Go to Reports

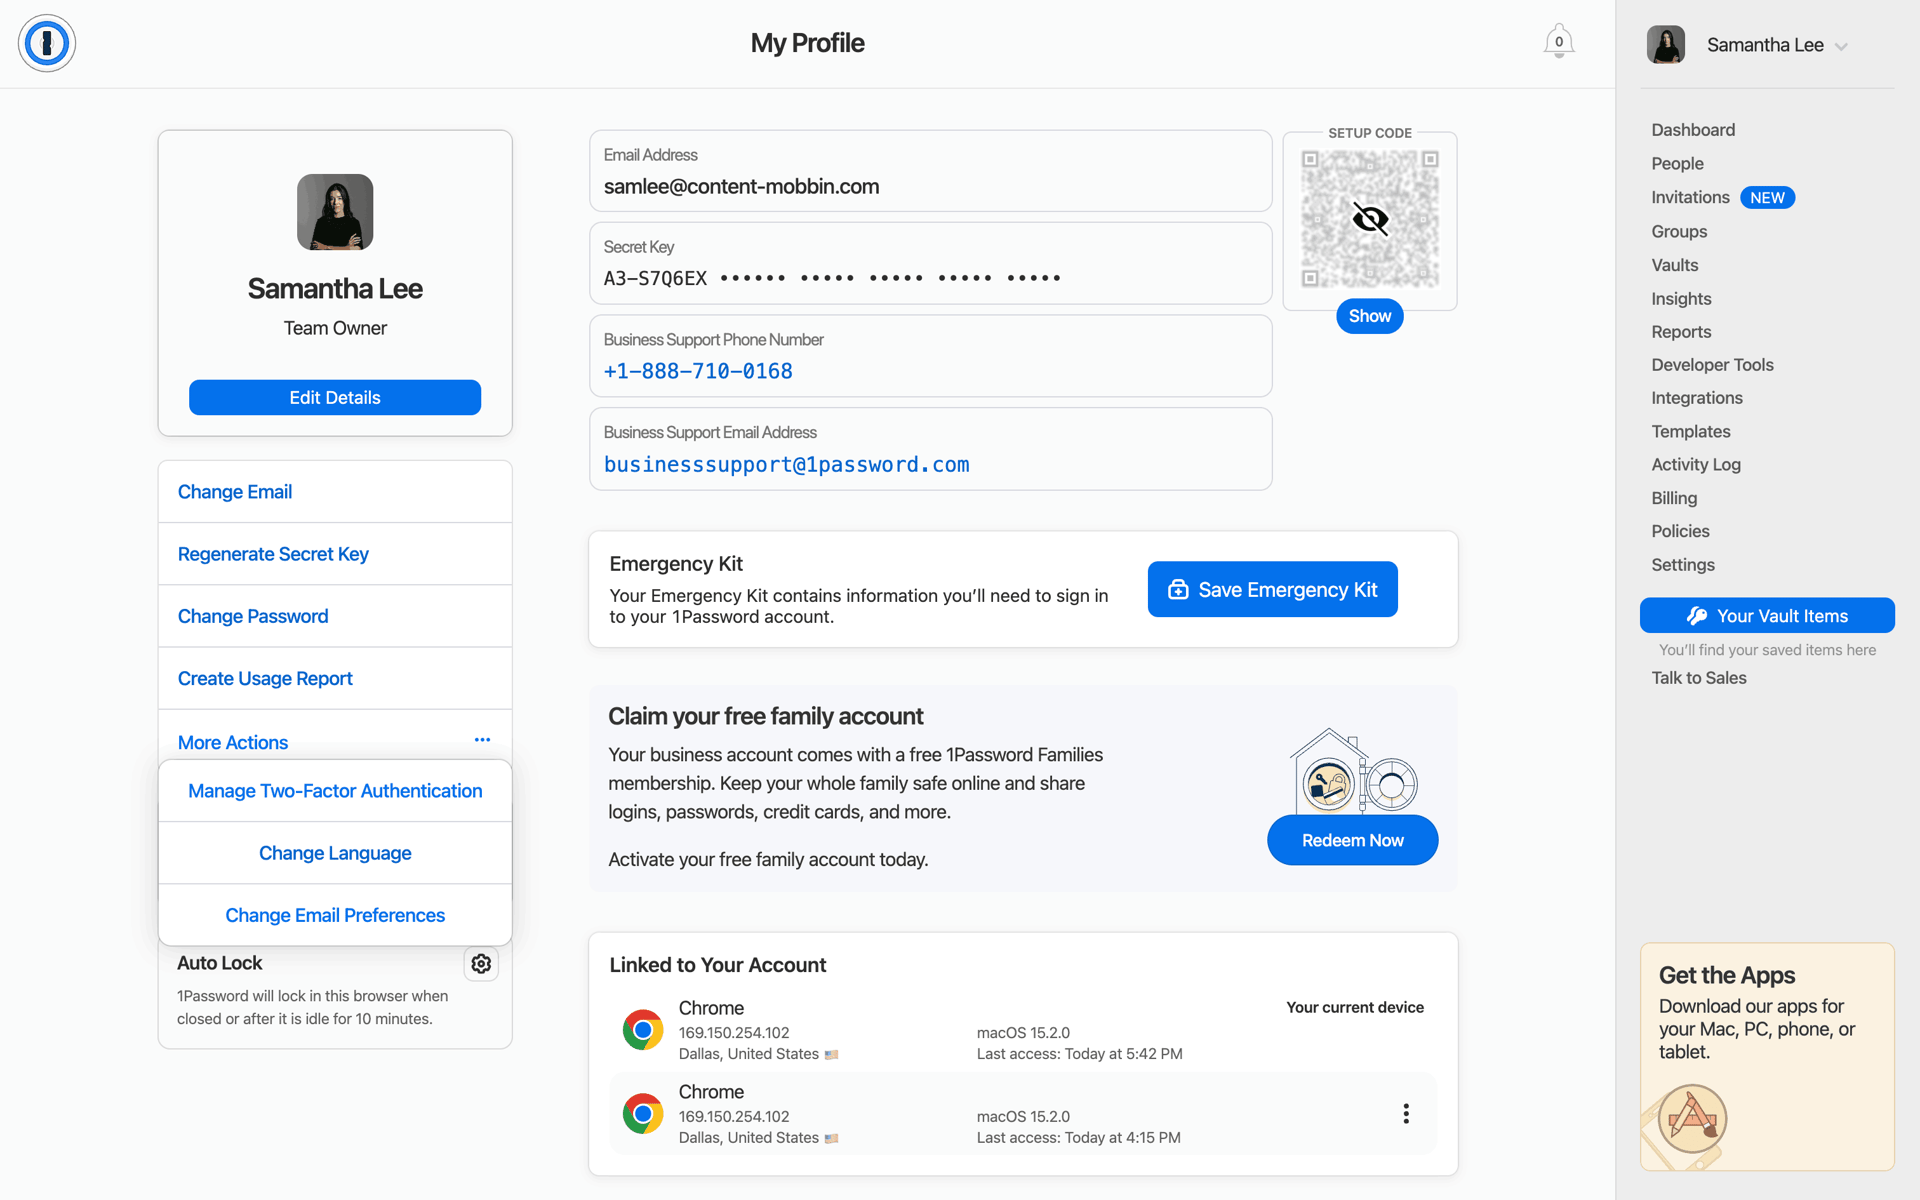(1681, 332)
